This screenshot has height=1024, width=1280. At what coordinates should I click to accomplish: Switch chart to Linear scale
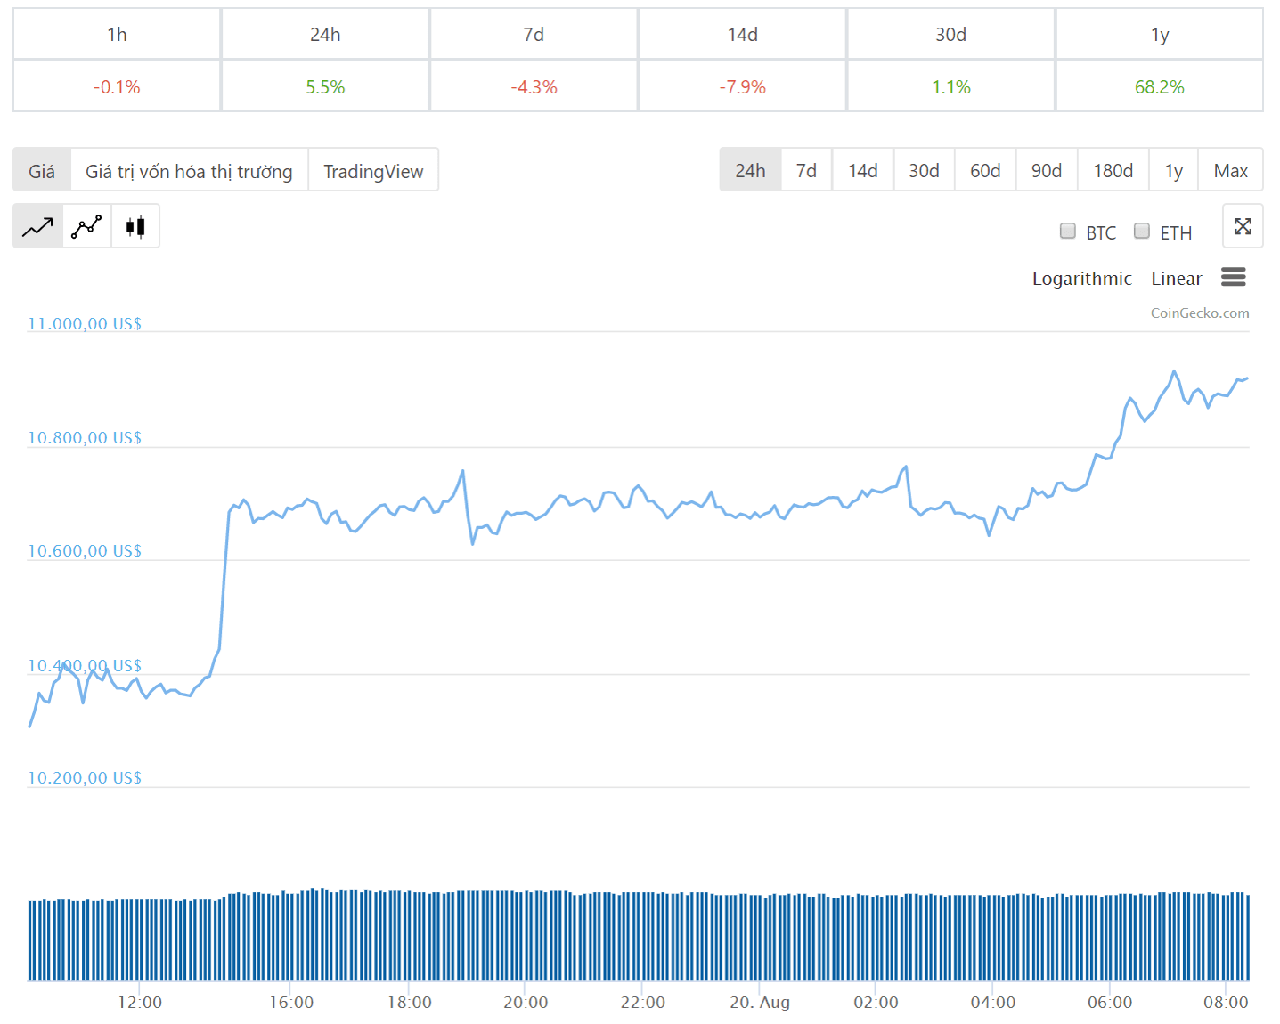[x=1176, y=278]
